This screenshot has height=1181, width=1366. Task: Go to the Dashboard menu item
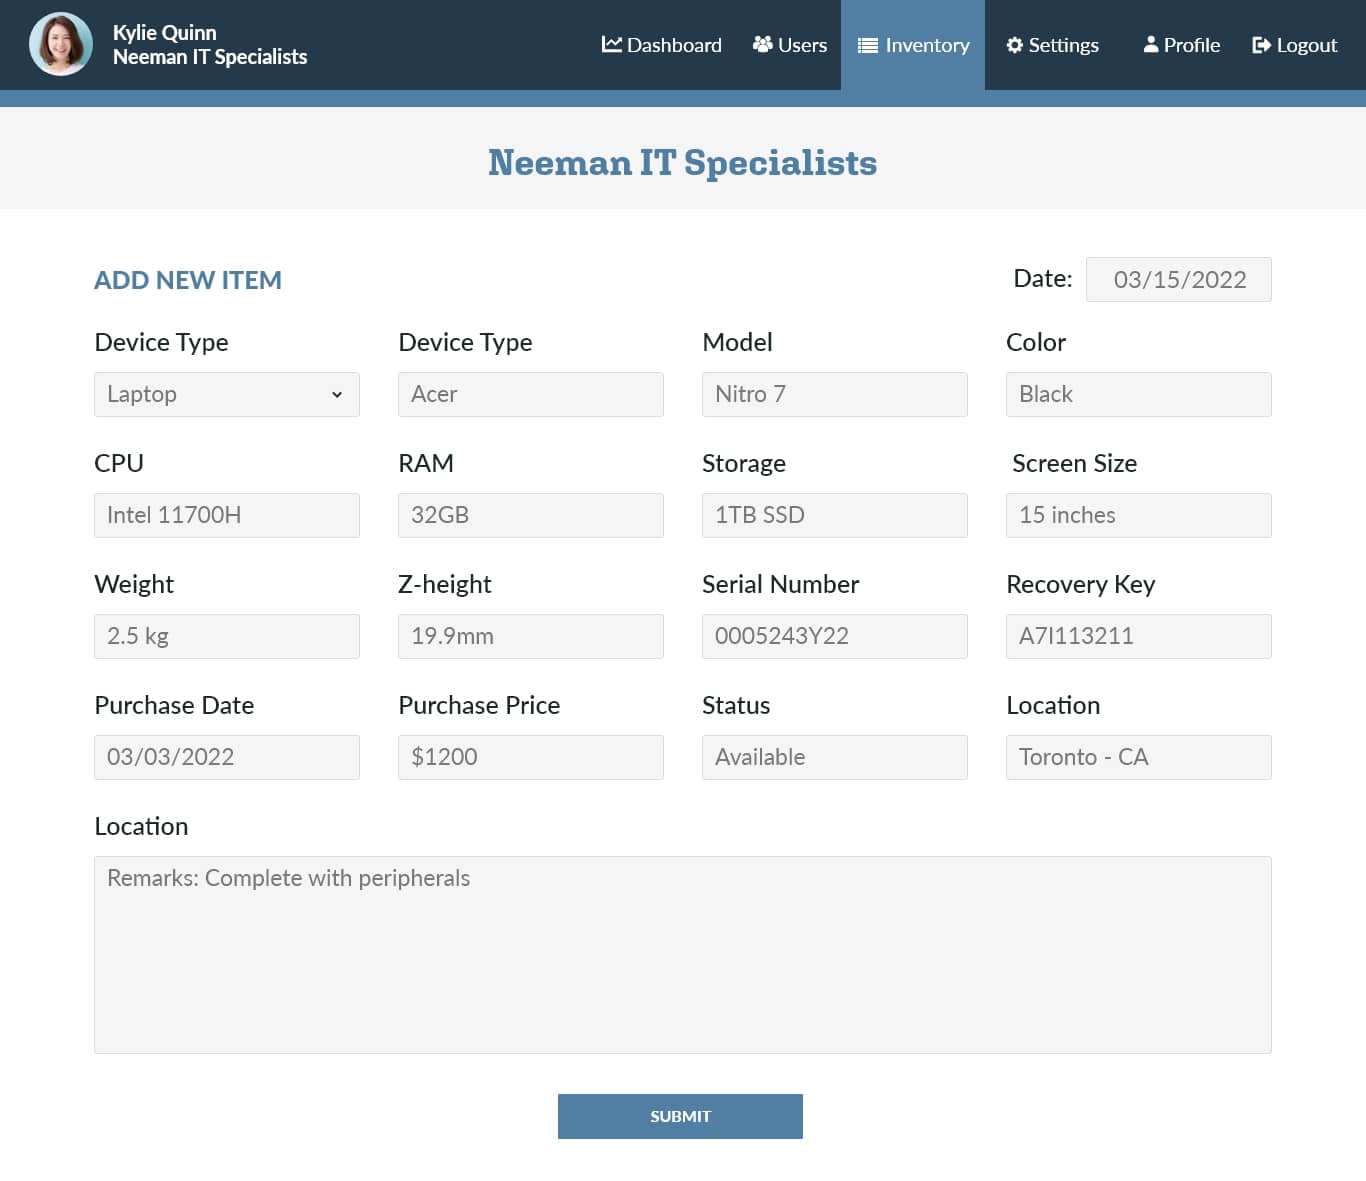coord(674,45)
